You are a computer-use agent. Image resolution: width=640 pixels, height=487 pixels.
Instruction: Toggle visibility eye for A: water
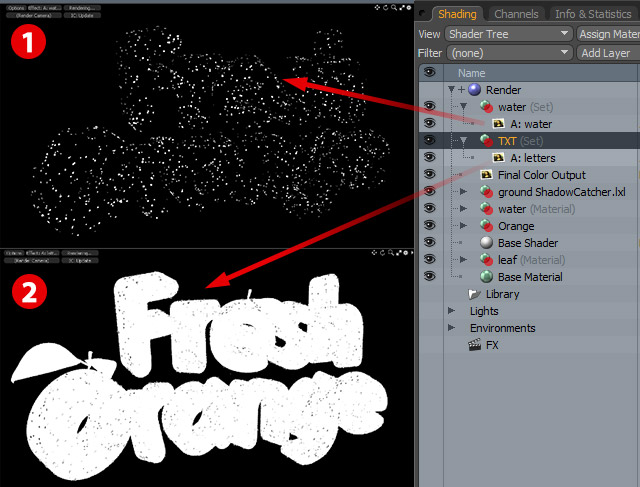[x=429, y=123]
